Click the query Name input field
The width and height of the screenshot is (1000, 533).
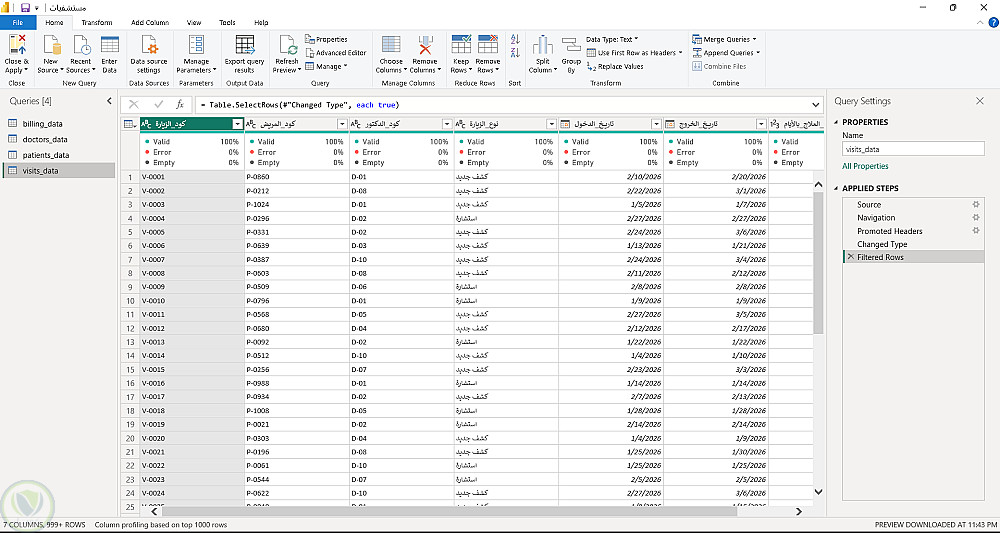tap(912, 149)
